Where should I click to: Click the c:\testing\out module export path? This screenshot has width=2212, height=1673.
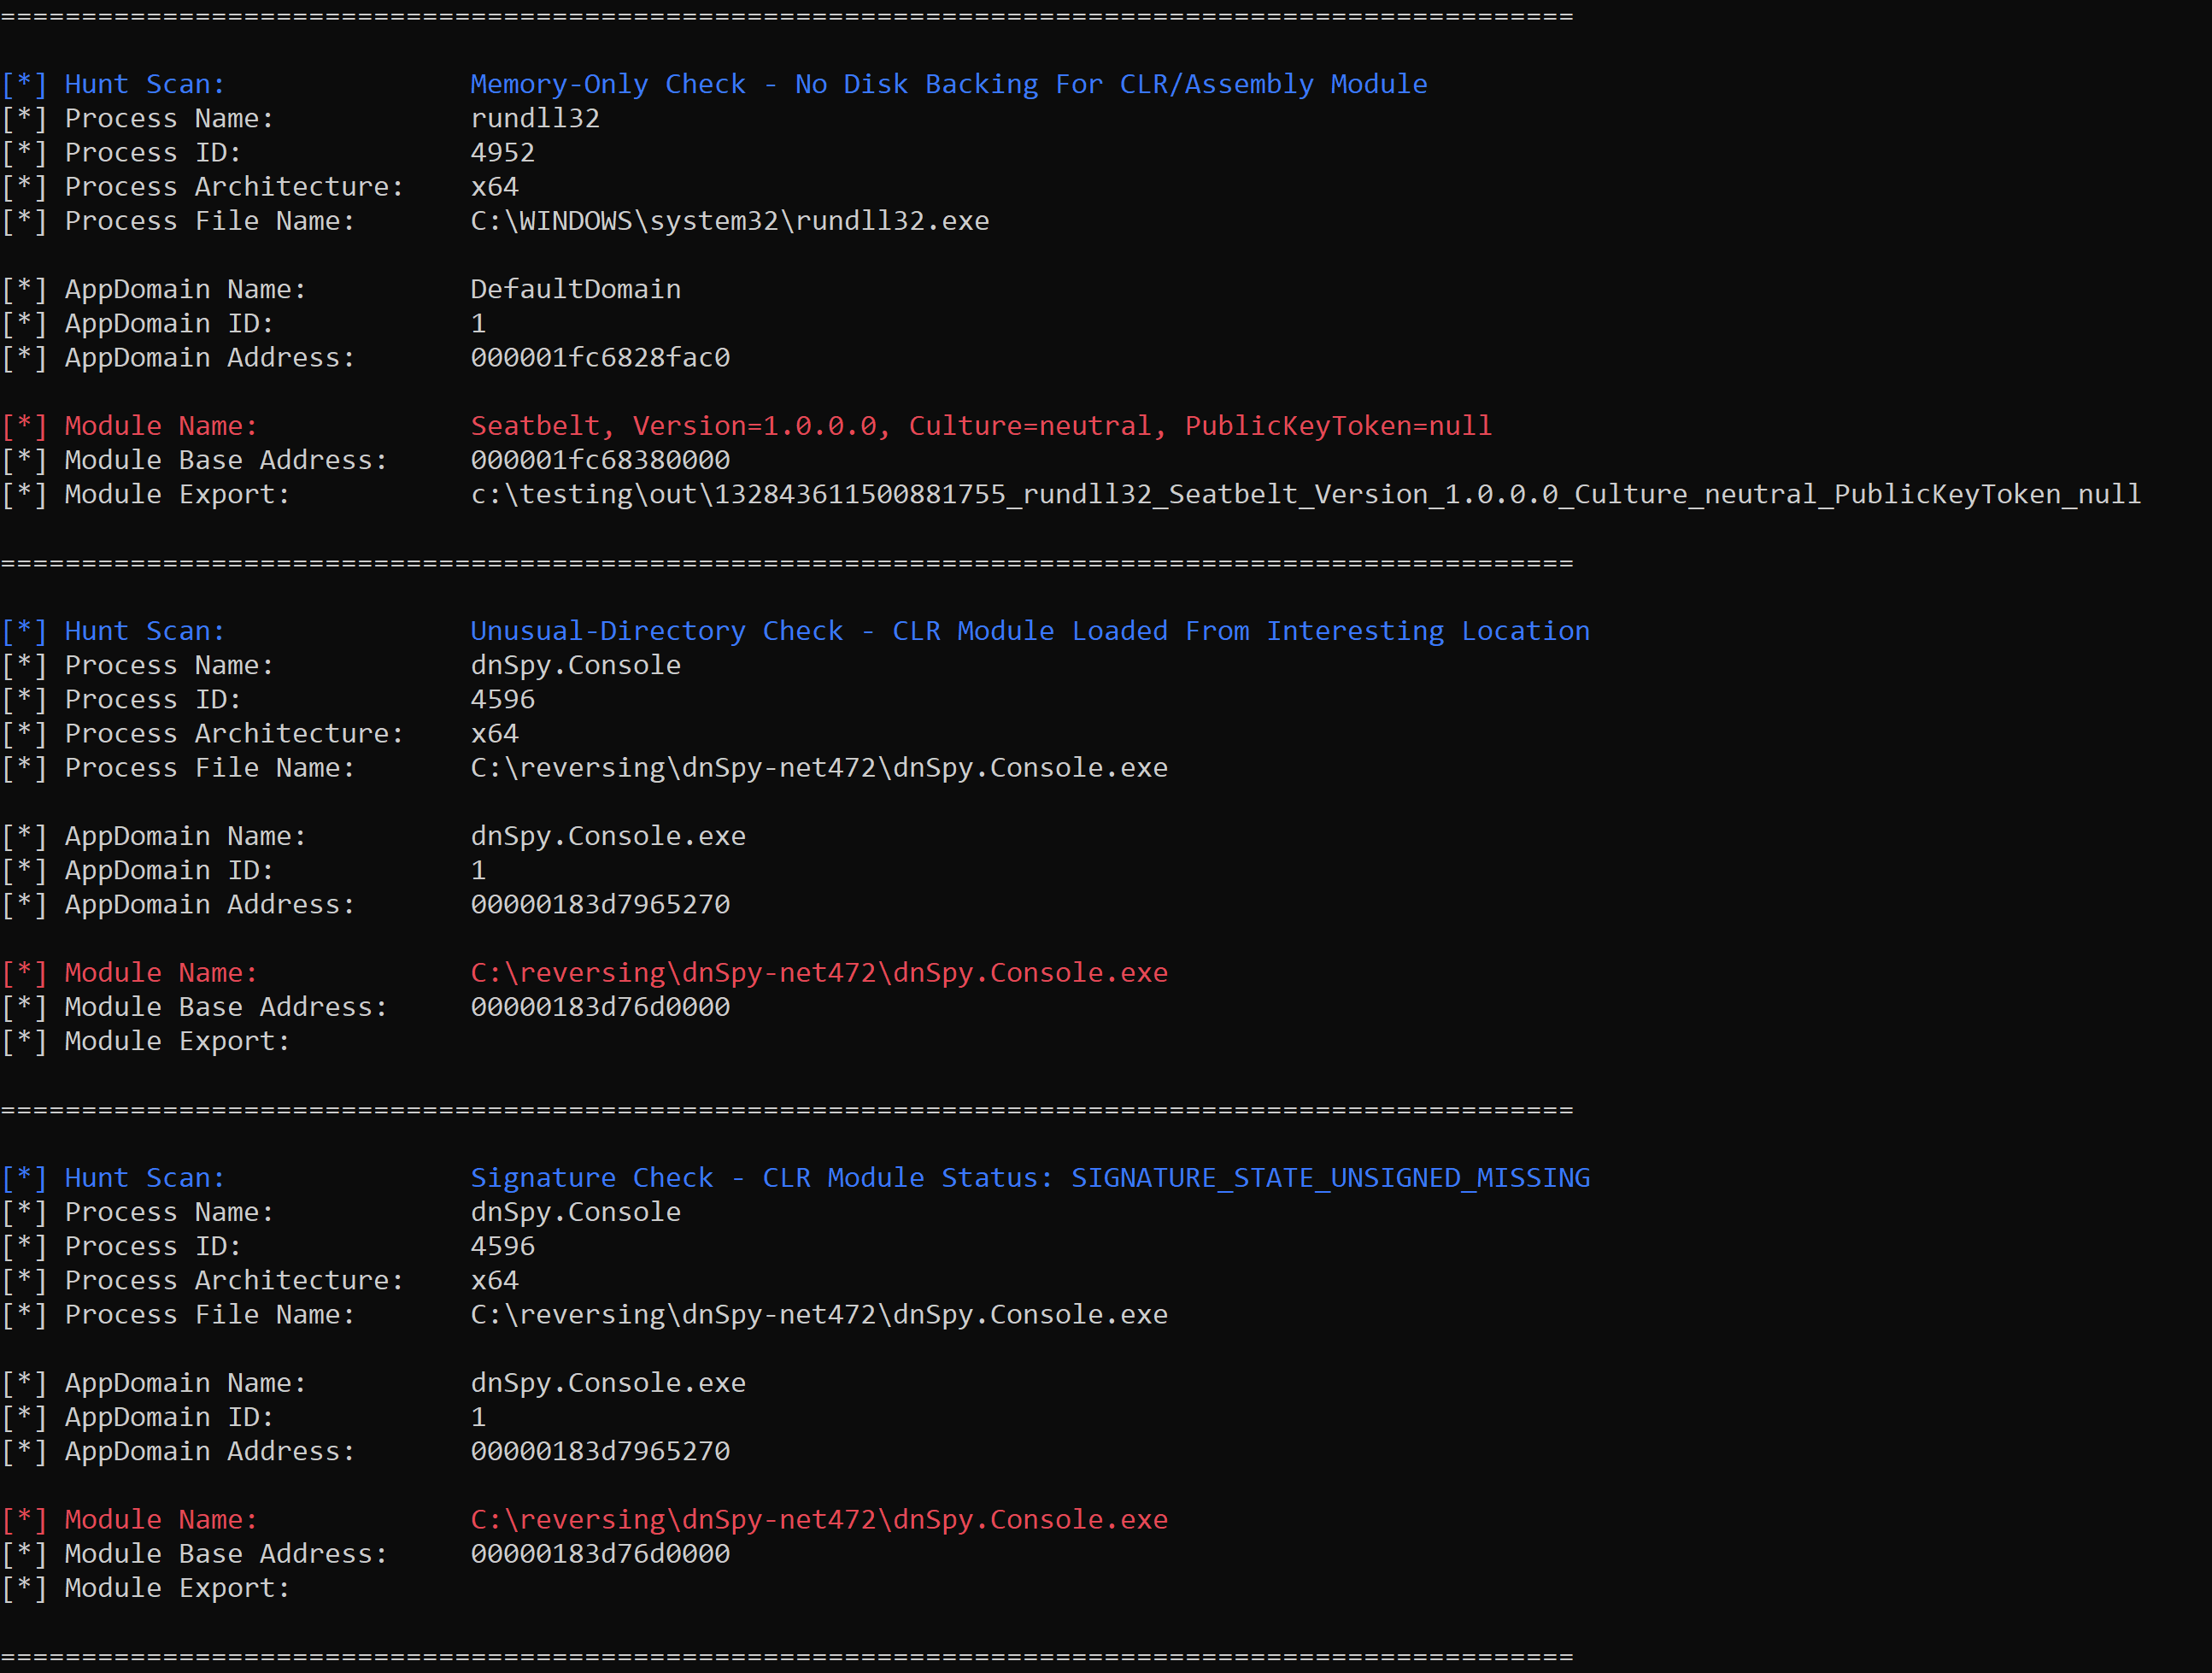pyautogui.click(x=1305, y=495)
